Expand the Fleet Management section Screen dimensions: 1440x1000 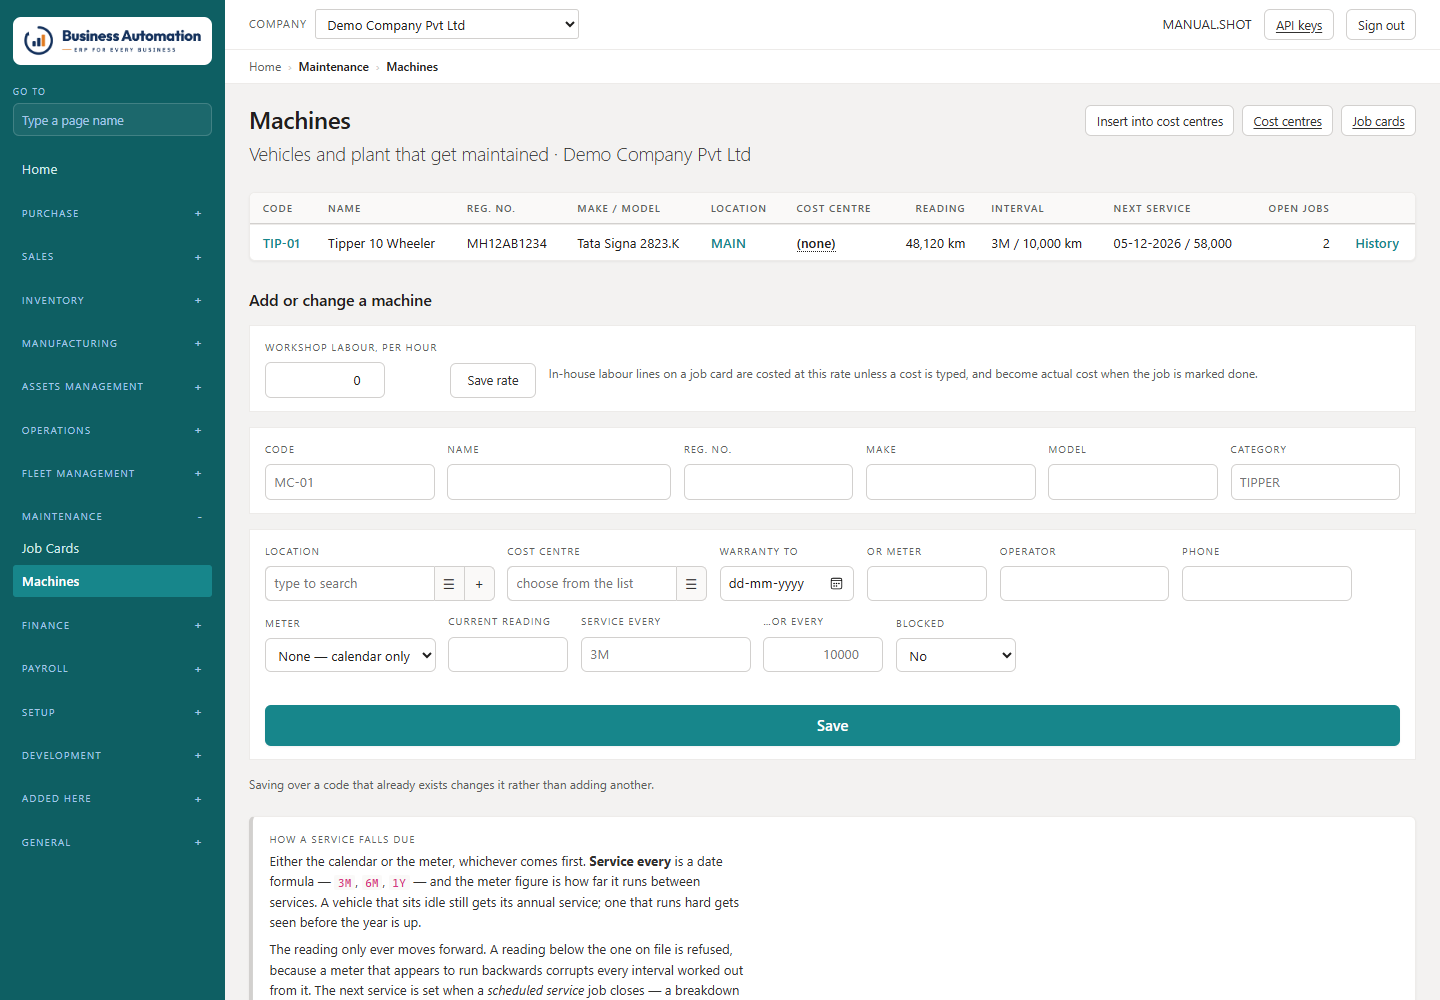coord(112,474)
